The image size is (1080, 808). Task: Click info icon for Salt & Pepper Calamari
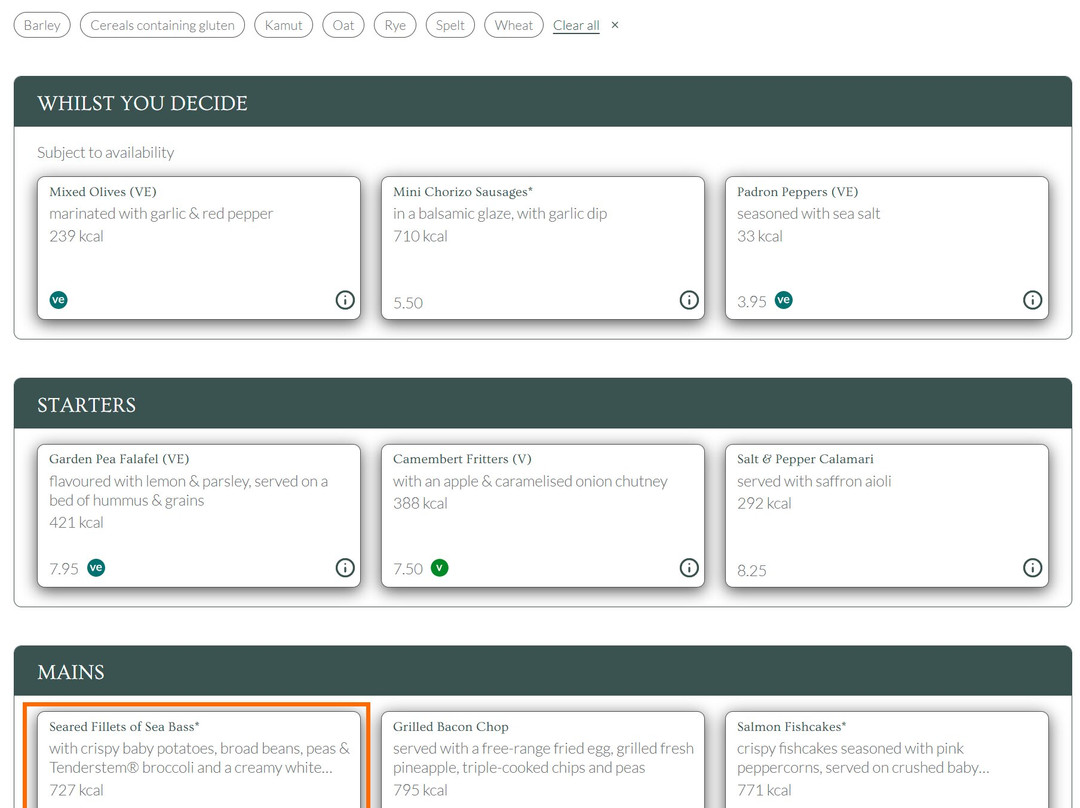[x=1032, y=568]
